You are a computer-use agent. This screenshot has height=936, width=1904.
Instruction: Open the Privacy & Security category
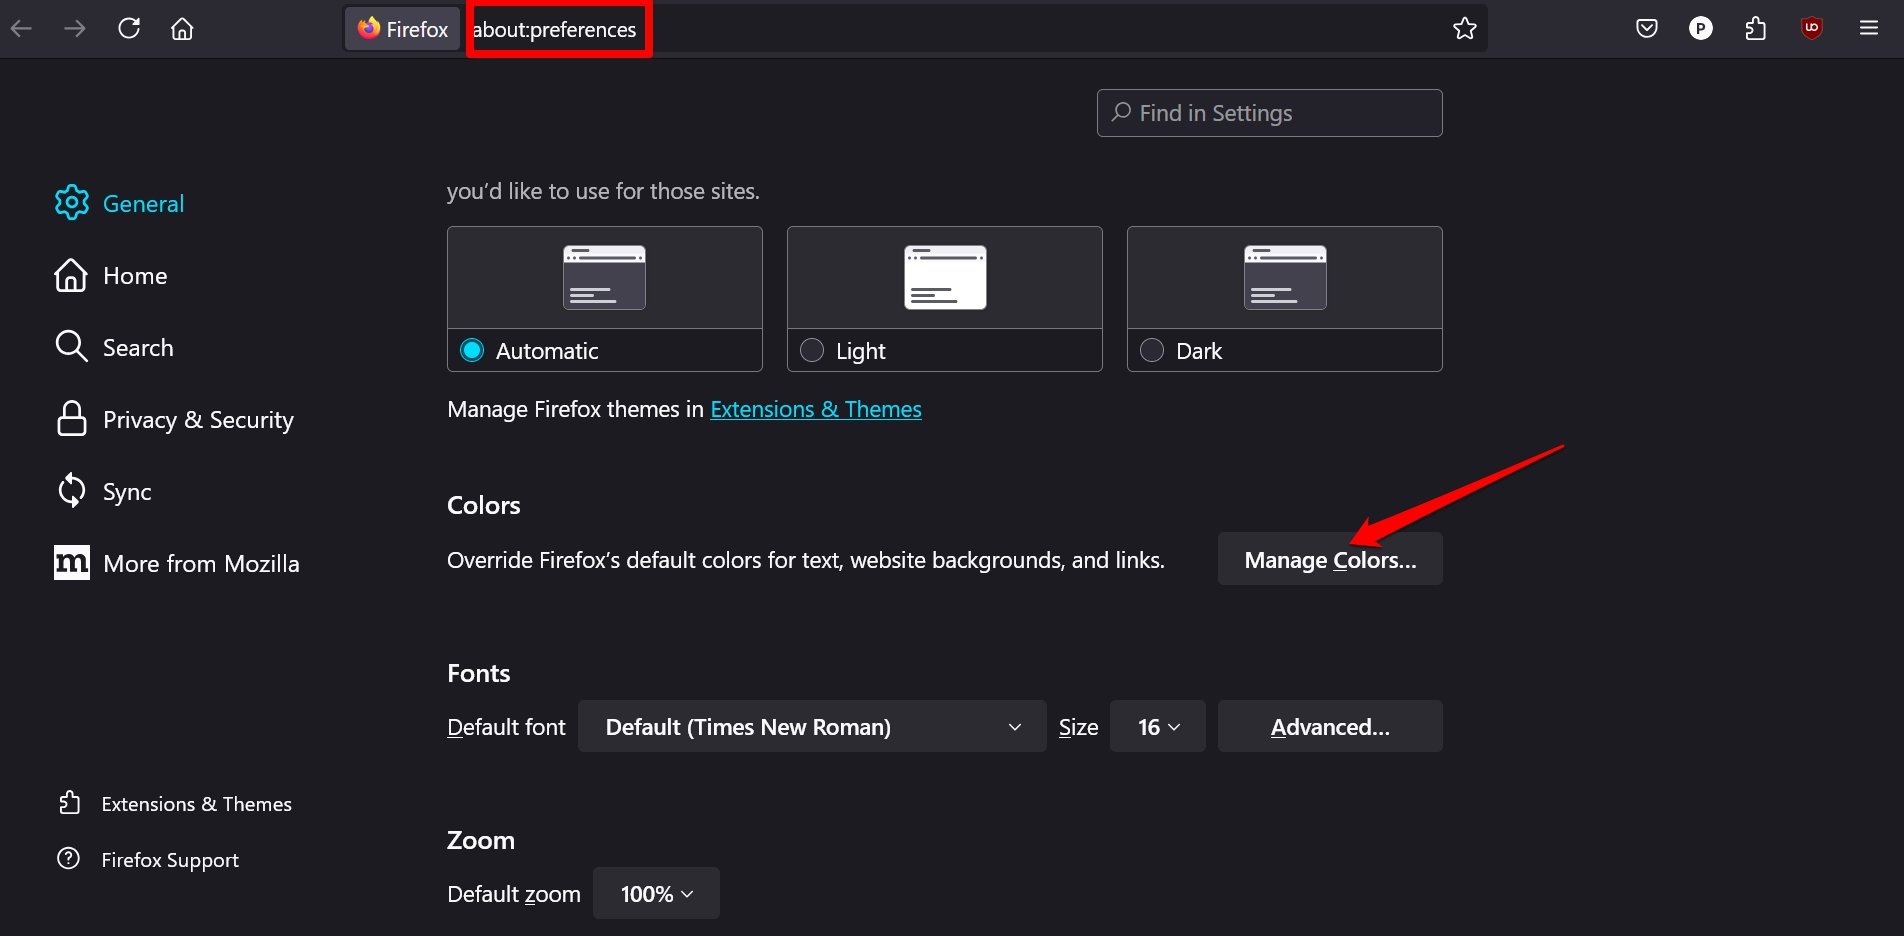click(198, 420)
